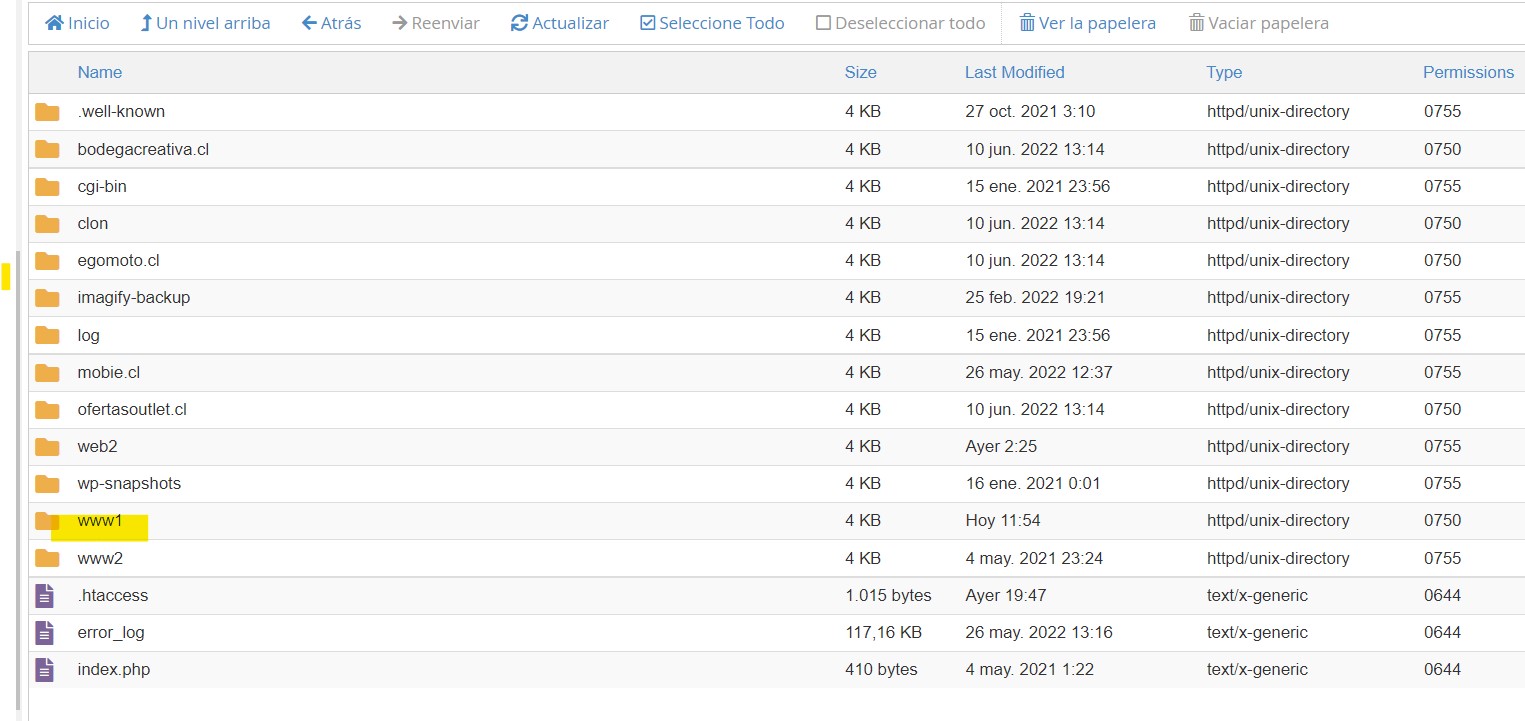Click the .well-known folder icon
Image resolution: width=1525 pixels, height=721 pixels.
click(47, 112)
